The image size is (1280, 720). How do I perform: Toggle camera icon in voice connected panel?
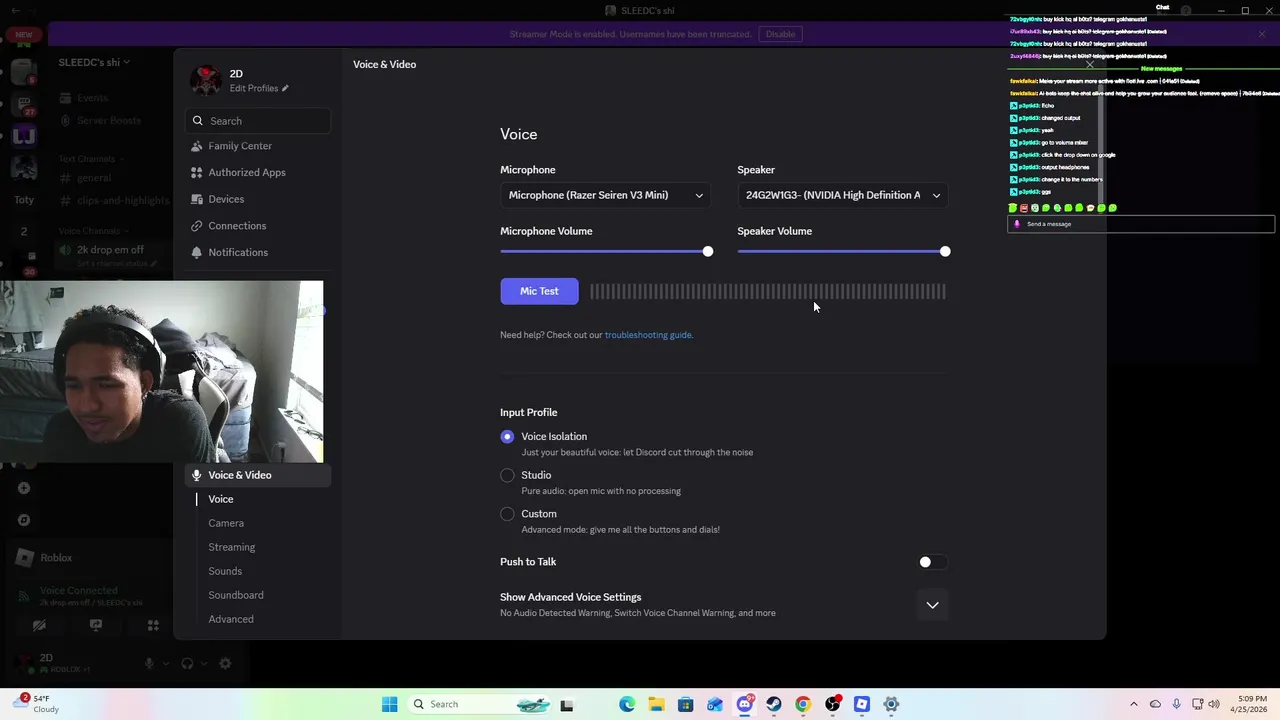[x=39, y=625]
